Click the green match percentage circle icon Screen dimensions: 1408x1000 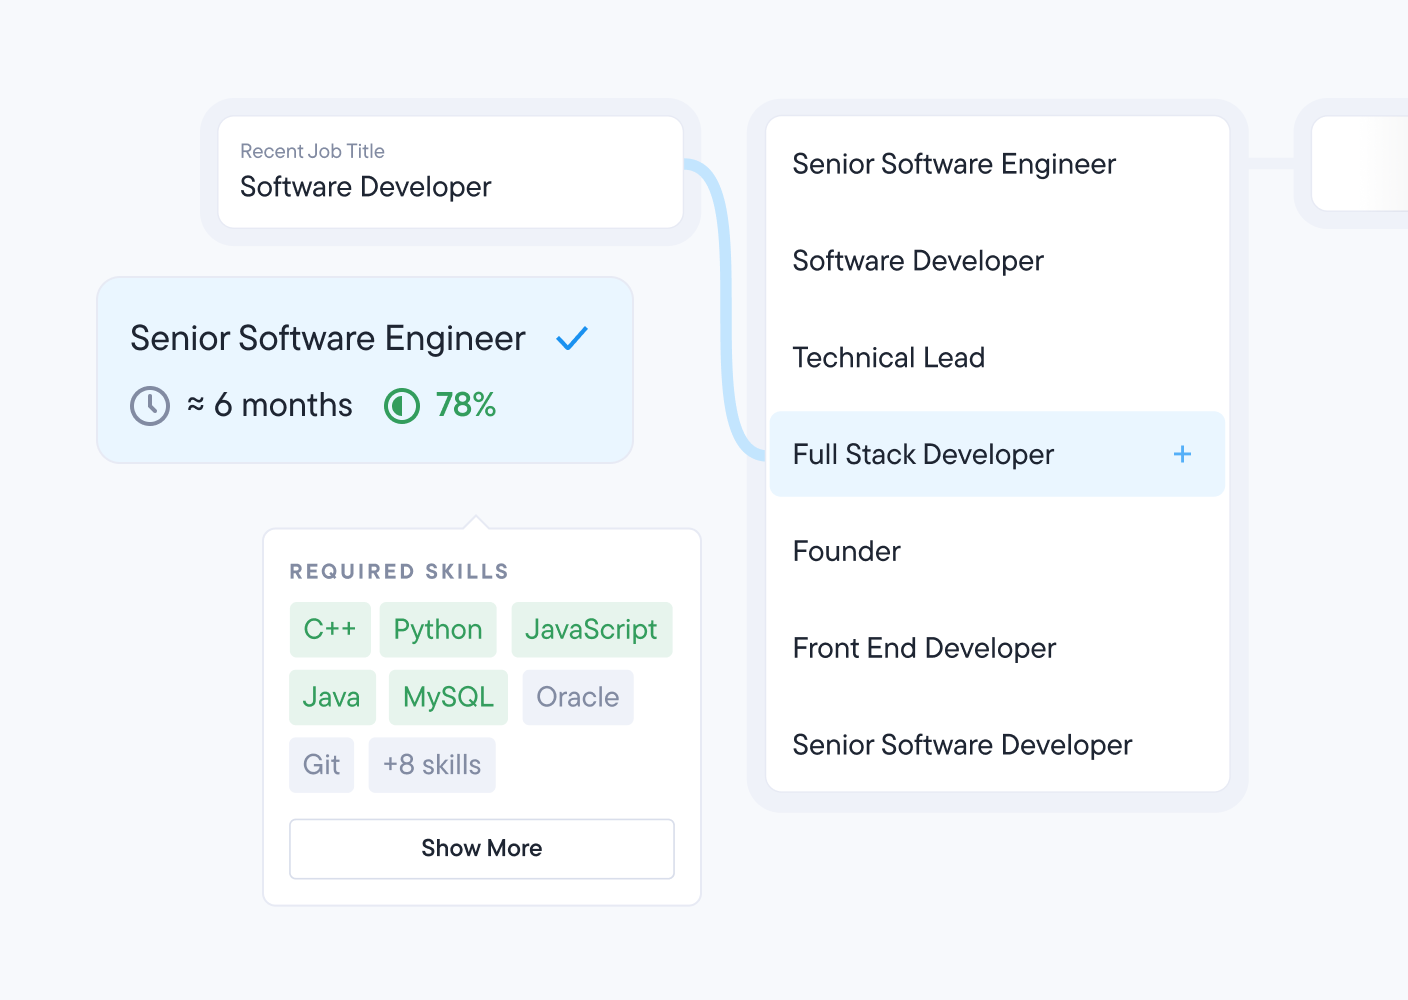tap(402, 406)
